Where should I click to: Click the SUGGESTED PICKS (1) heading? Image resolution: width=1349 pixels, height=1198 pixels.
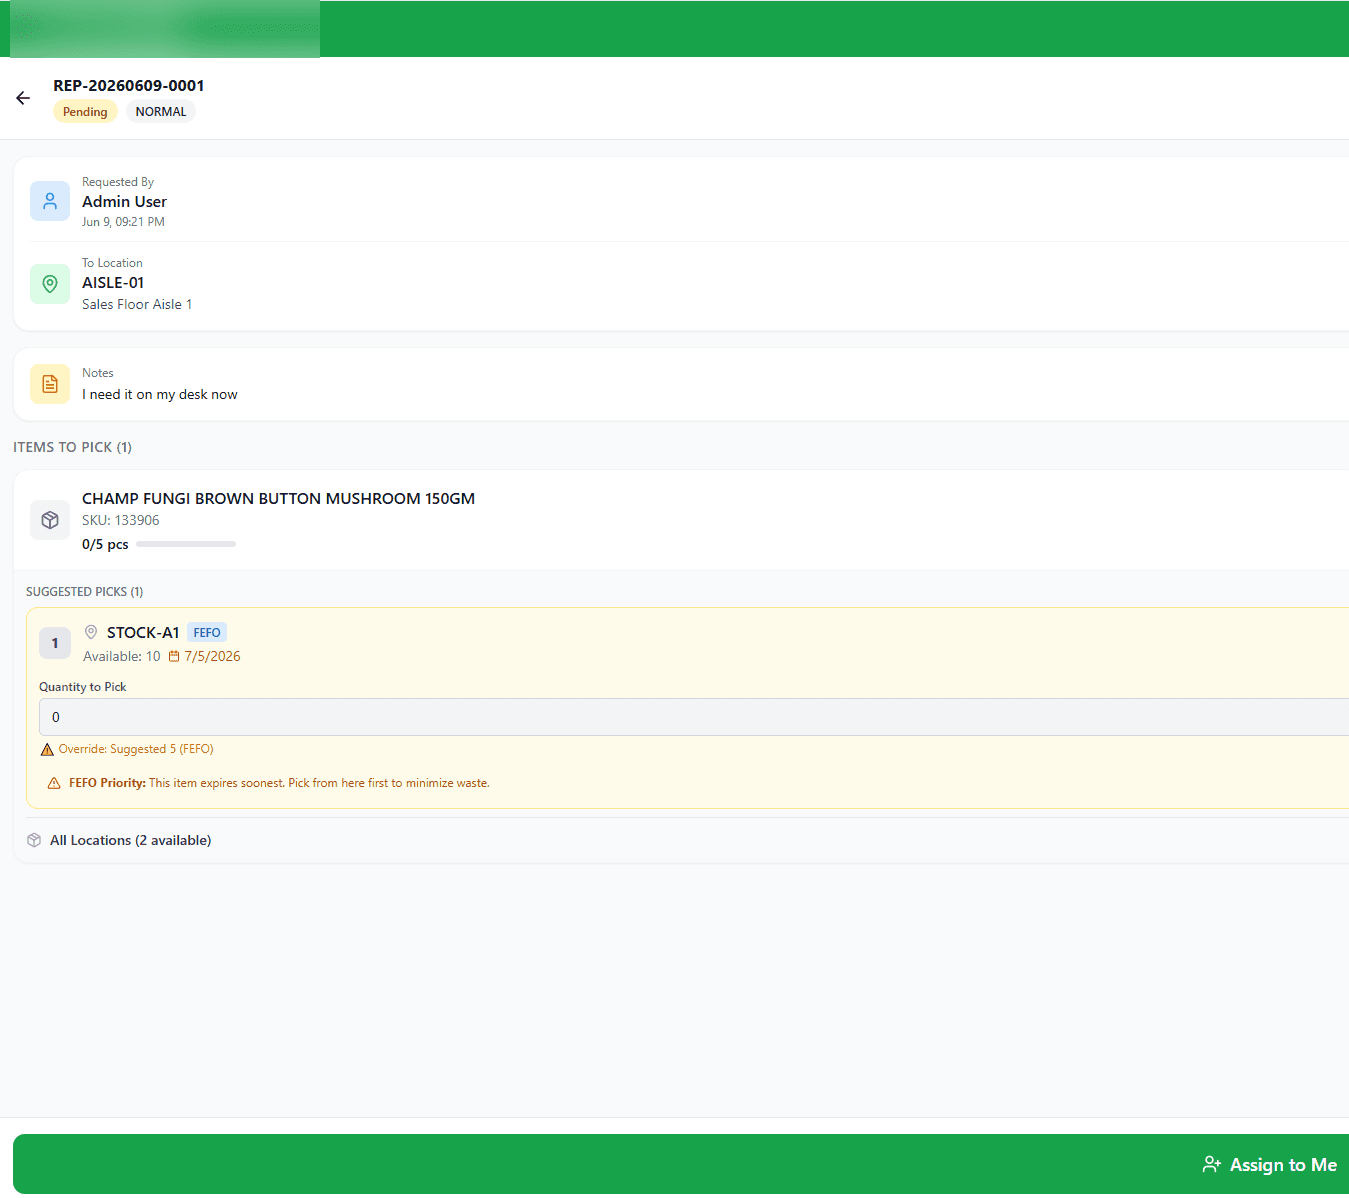(x=84, y=592)
